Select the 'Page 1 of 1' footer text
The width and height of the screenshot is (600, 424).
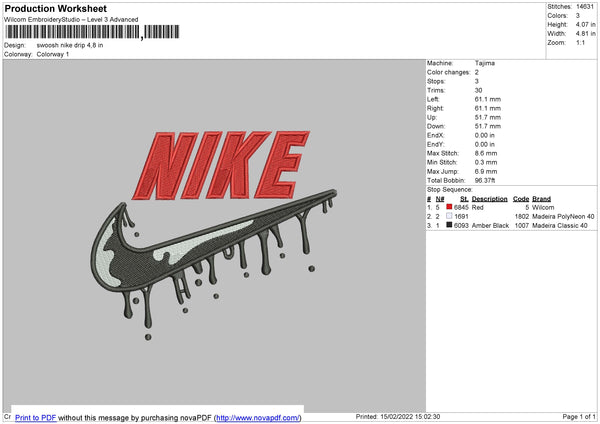579,416
